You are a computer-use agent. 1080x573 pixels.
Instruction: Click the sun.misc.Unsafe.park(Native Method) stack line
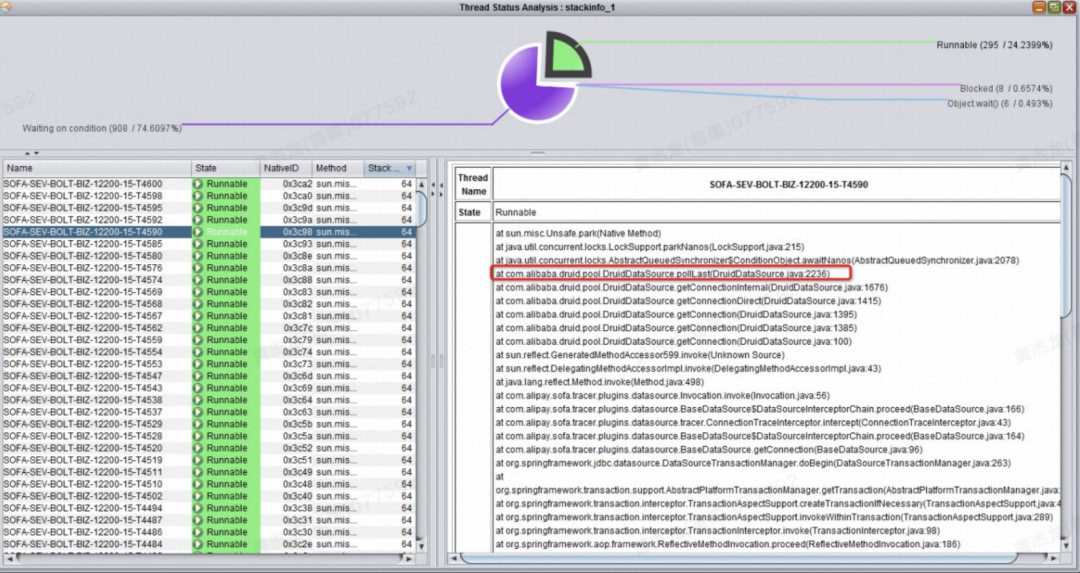(578, 233)
